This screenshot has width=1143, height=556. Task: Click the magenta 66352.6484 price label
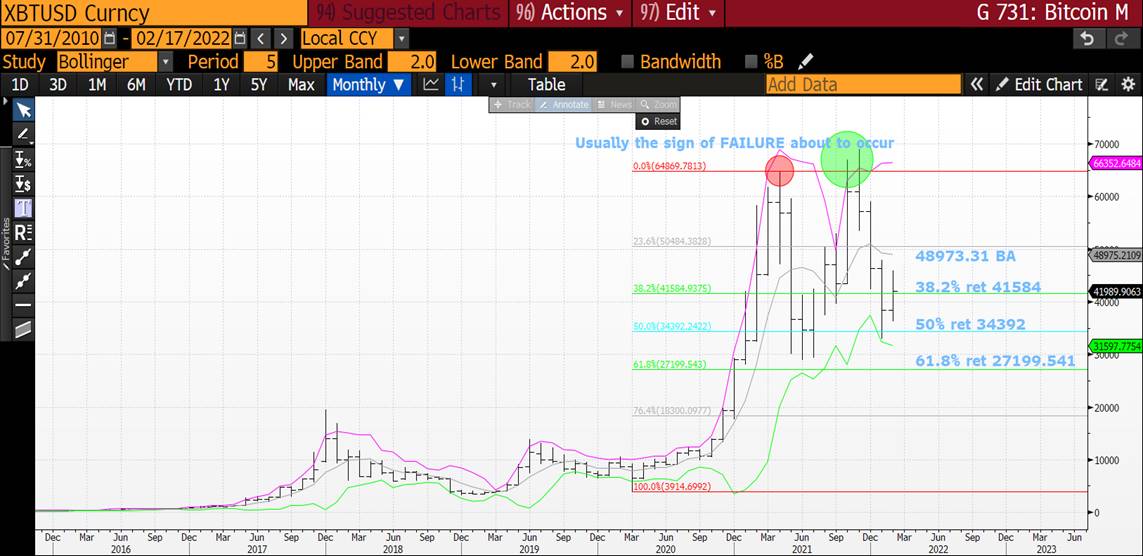[1115, 164]
